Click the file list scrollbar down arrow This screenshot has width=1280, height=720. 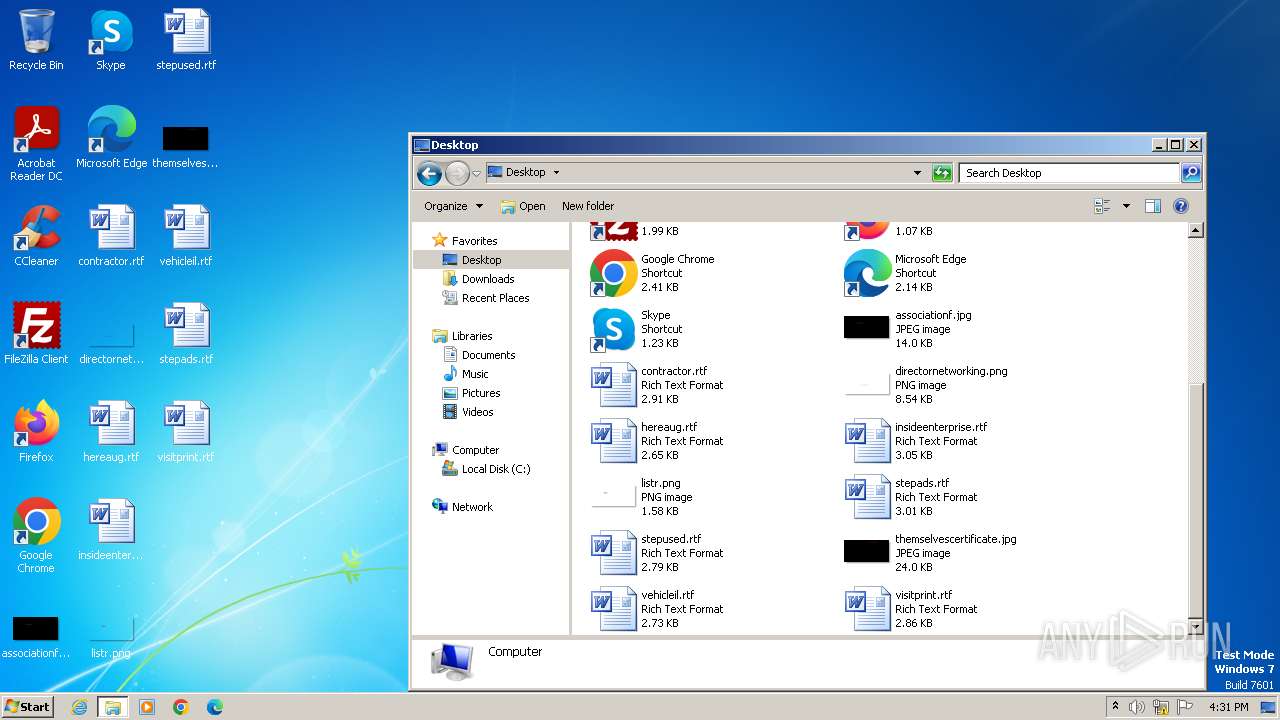pos(1194,625)
